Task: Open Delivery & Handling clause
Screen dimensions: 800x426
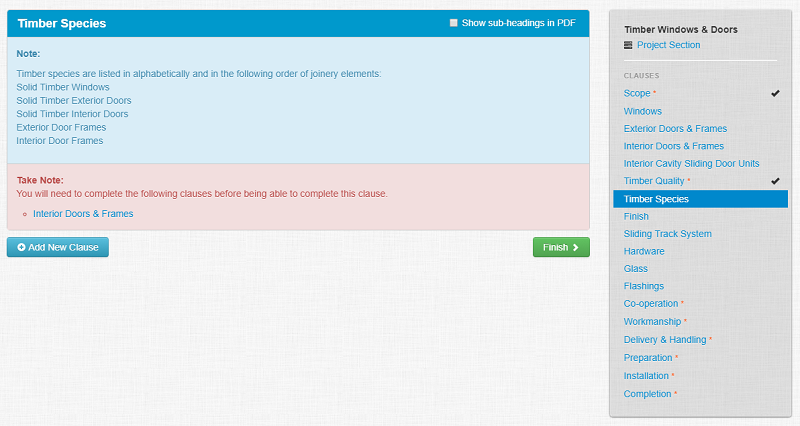Action: pos(665,340)
